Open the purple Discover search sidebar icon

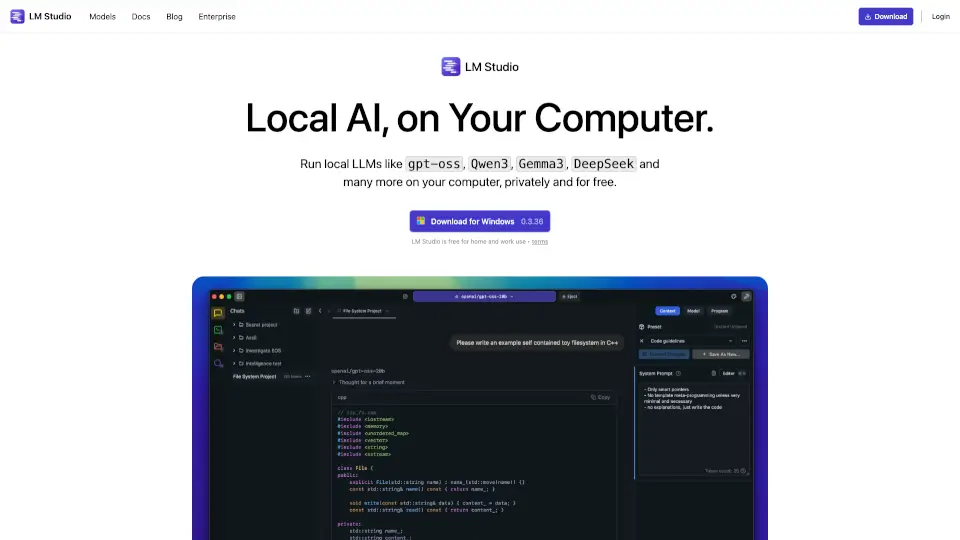[218, 364]
